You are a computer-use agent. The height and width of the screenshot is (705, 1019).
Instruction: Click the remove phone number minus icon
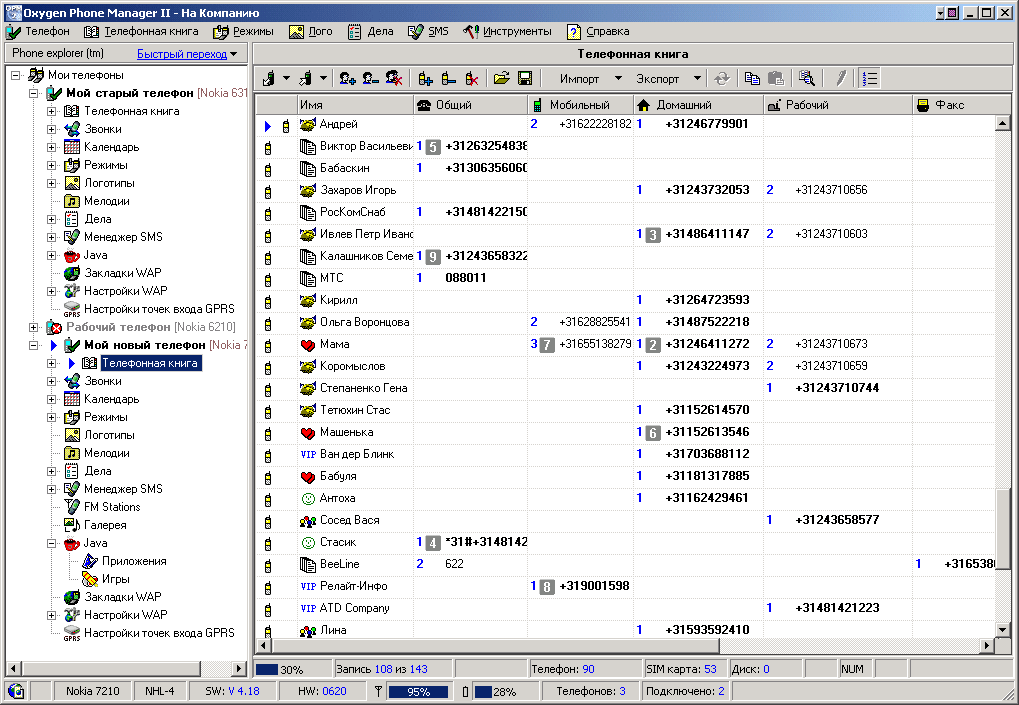[x=448, y=79]
